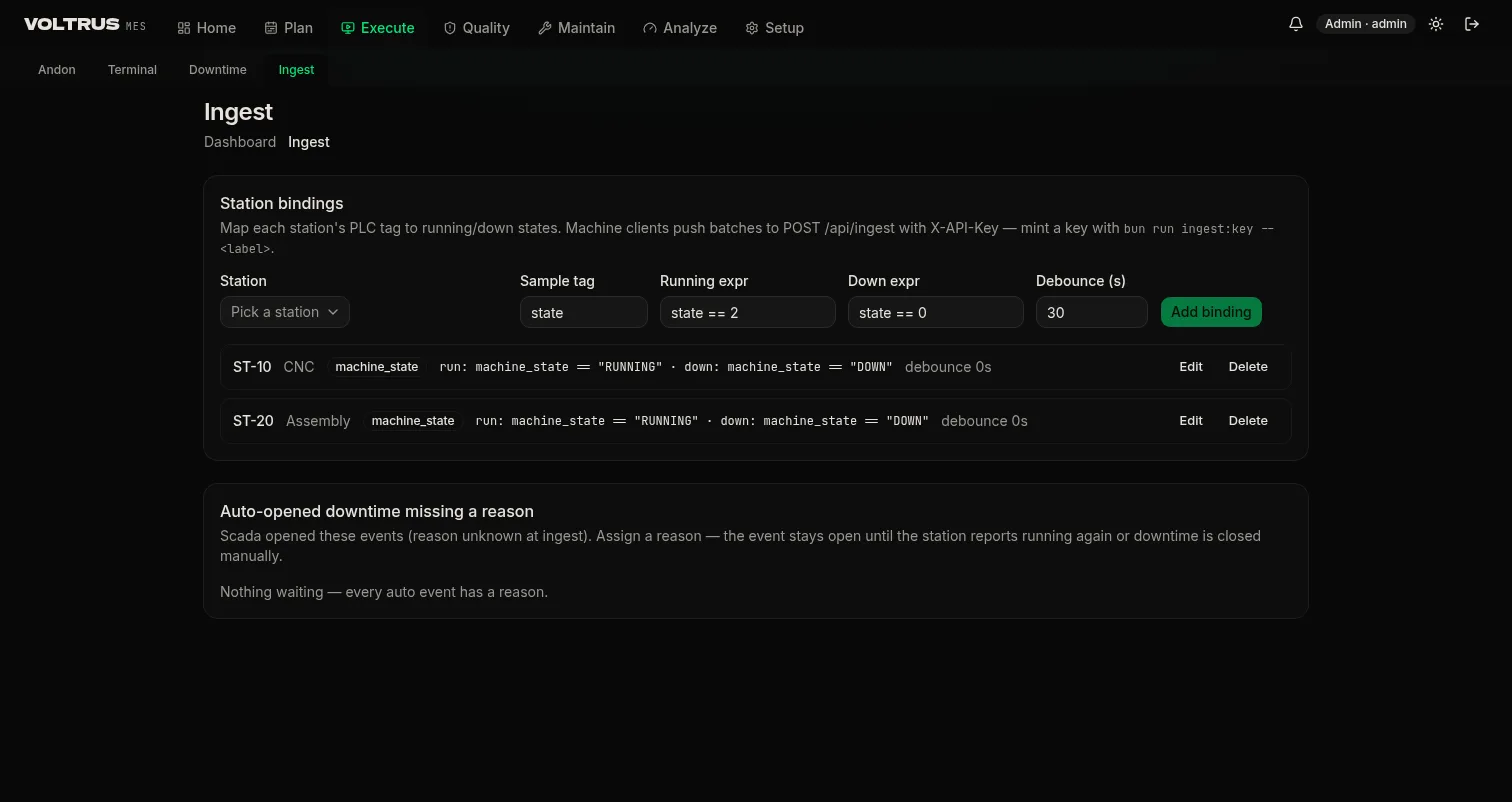Viewport: 1512px width, 802px height.
Task: Delete the ST-20 Assembly binding
Action: pos(1248,421)
